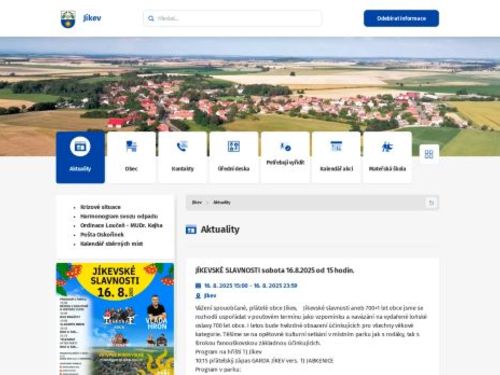Viewport: 500px width, 375px height.
Task: Click the Jíkev coat of arms logo
Action: (x=68, y=19)
